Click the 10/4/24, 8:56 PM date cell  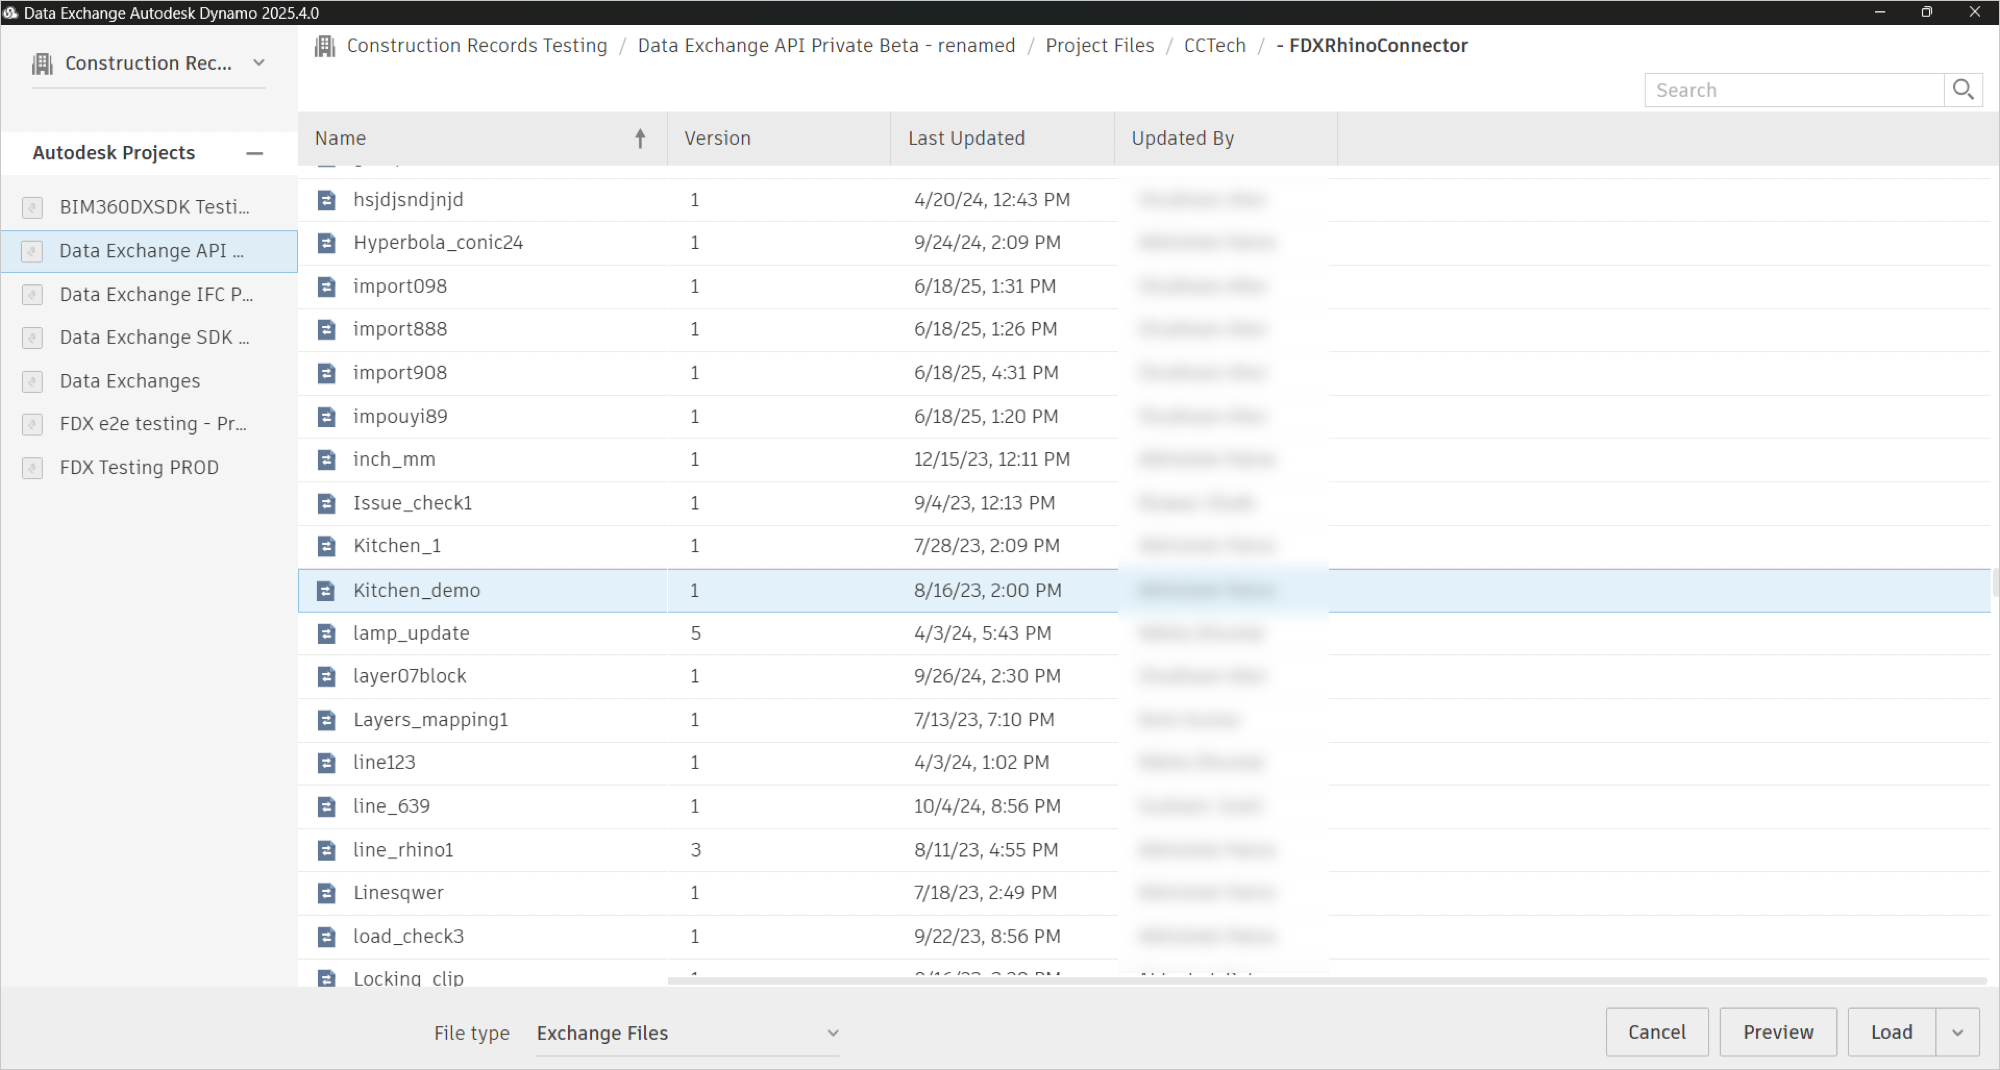click(x=987, y=807)
